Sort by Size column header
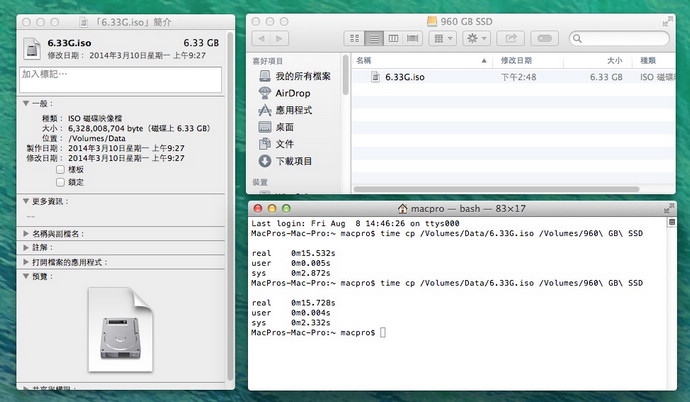Viewport: 690px width, 402px height. click(598, 61)
